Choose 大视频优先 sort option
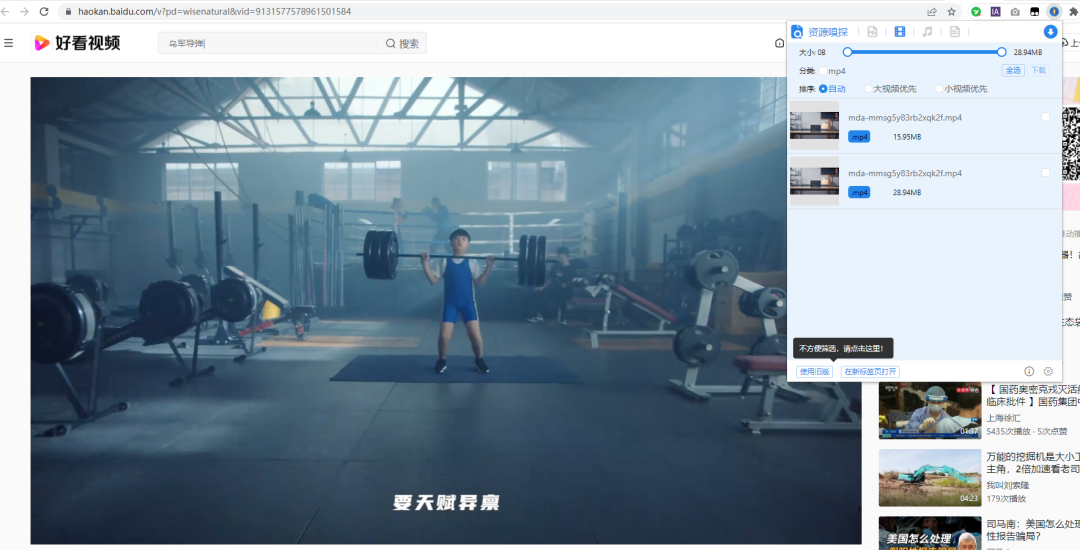The height and width of the screenshot is (550, 1080). click(868, 89)
